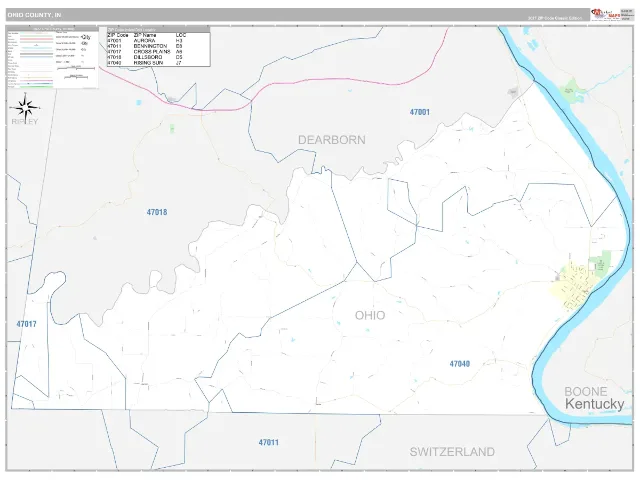Screen dimensions: 640x480
Task: Select the AURORA row in ZIP index table
Action: pyautogui.click(x=158, y=41)
